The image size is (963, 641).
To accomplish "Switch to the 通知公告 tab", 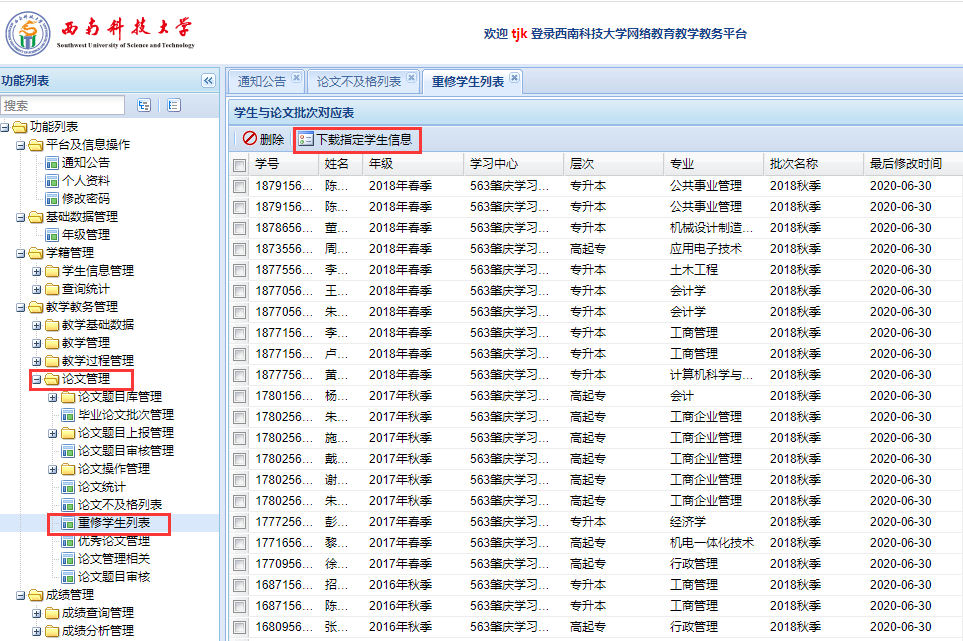I will pos(261,82).
